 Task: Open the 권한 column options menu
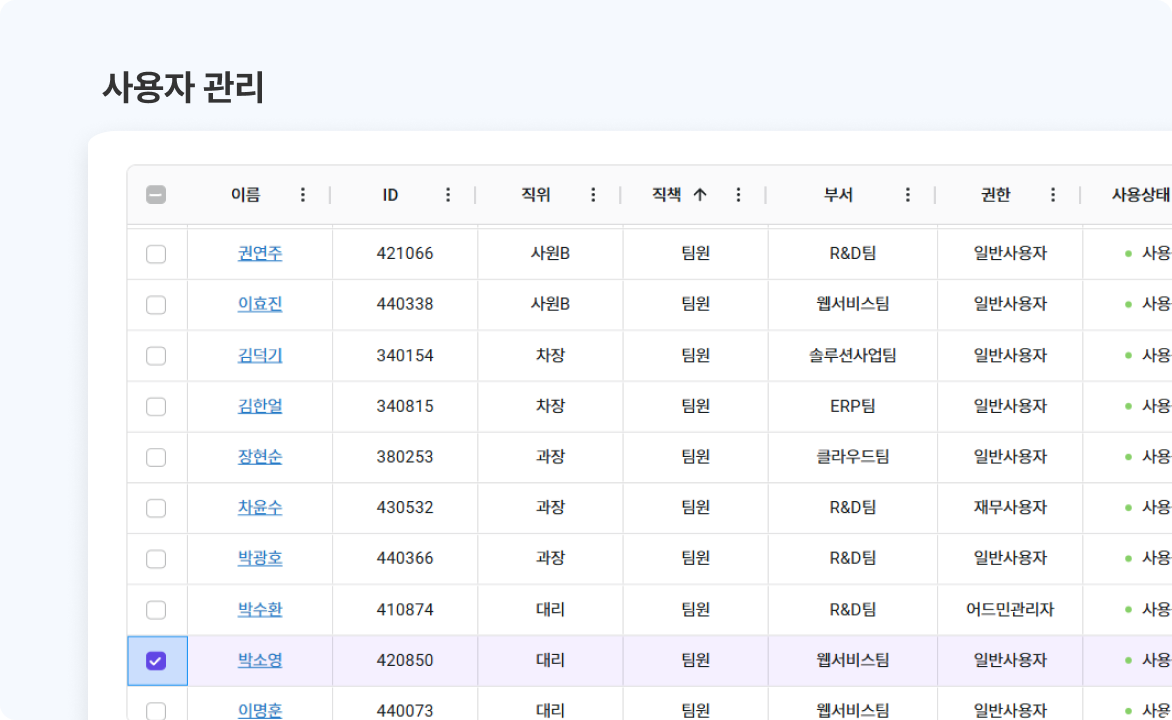[1053, 195]
